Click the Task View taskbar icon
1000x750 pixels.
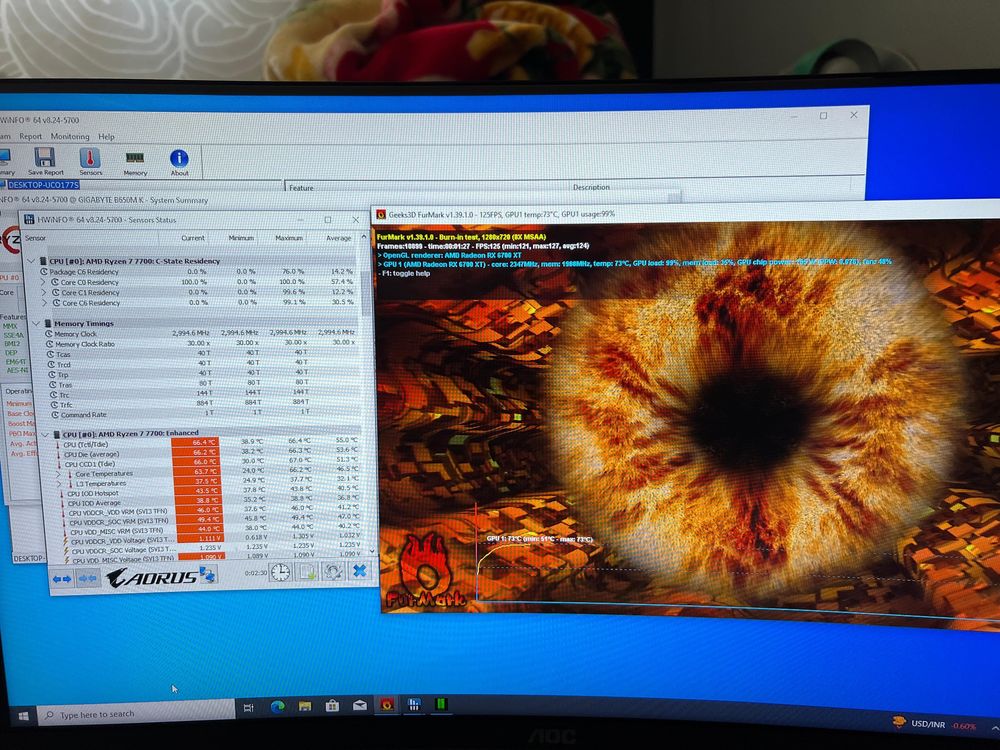coord(249,707)
